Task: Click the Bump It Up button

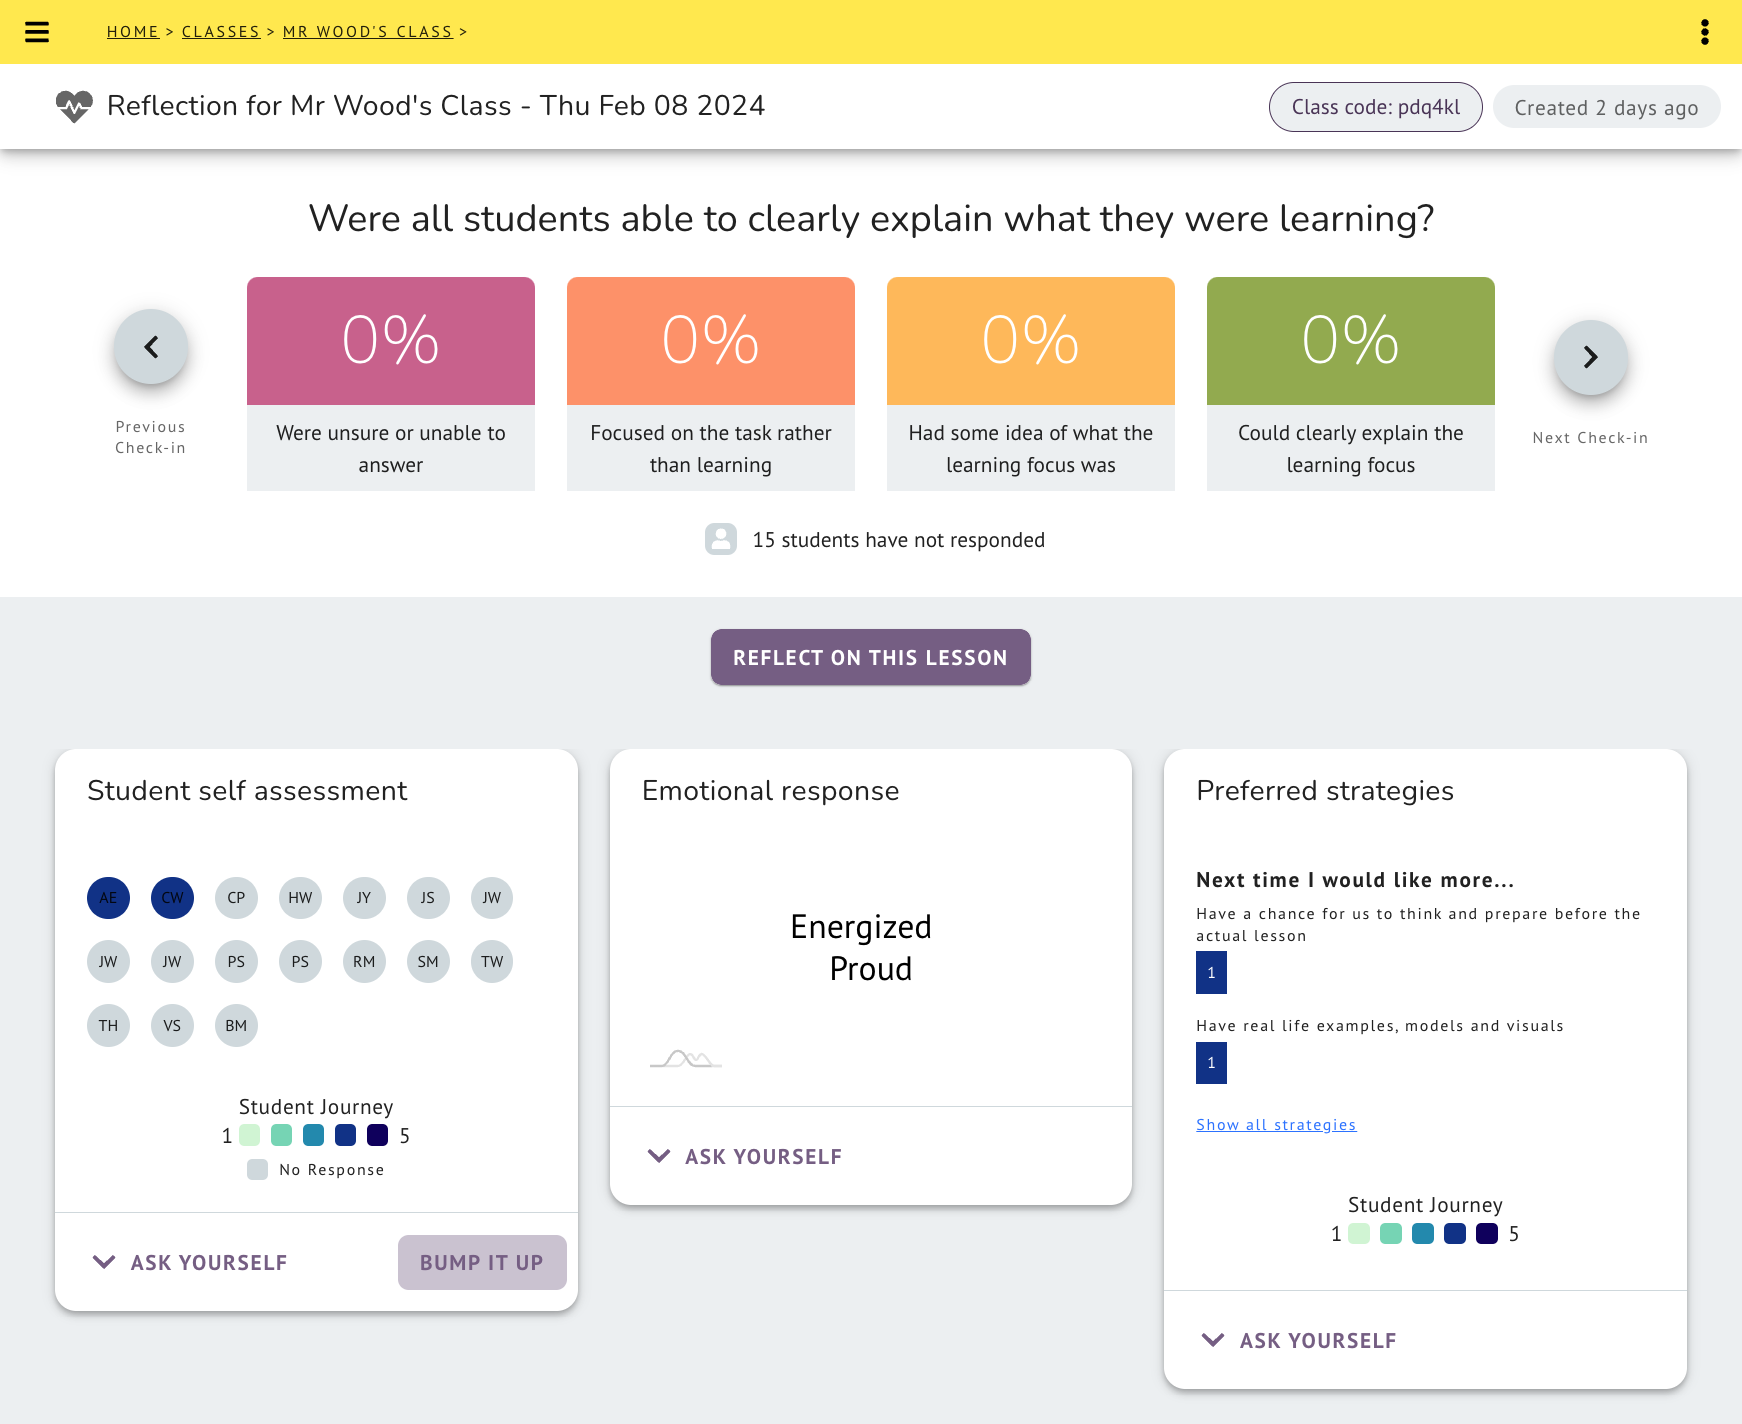Action: tap(482, 1262)
